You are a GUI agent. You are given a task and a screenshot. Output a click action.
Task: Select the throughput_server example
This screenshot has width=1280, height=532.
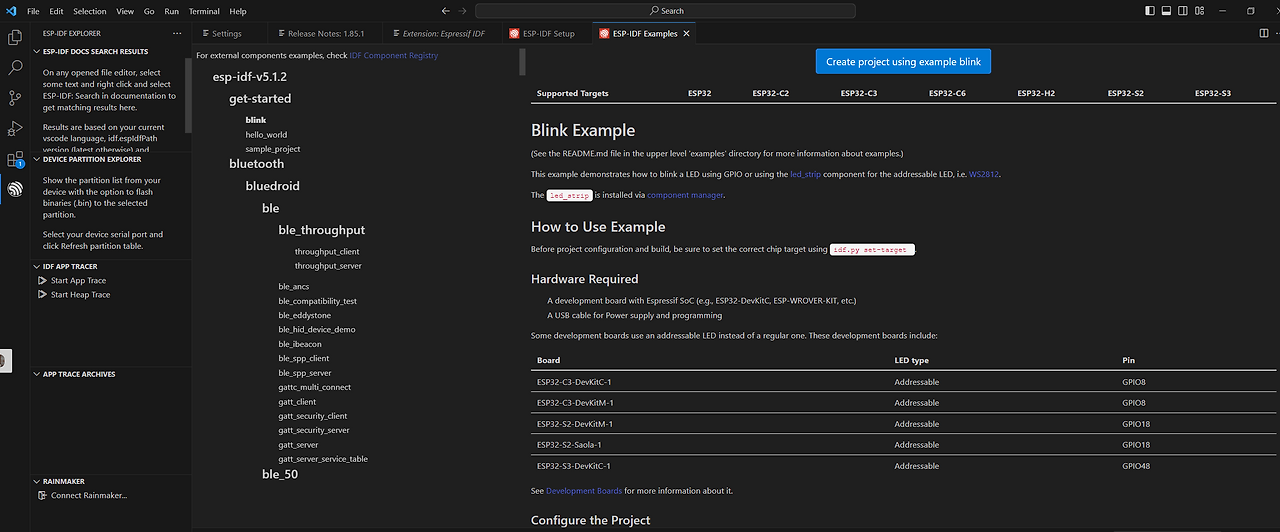pyautogui.click(x=328, y=266)
